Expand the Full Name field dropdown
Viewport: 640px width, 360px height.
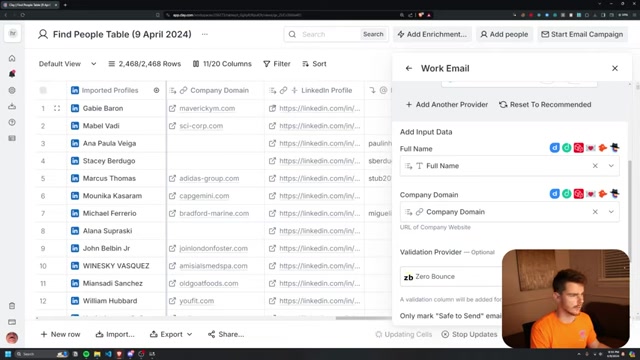(611, 166)
